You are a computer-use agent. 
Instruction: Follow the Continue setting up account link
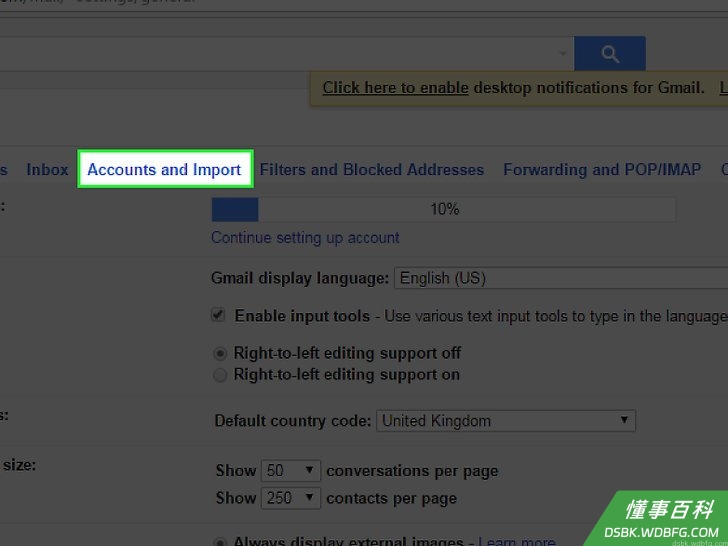[305, 238]
